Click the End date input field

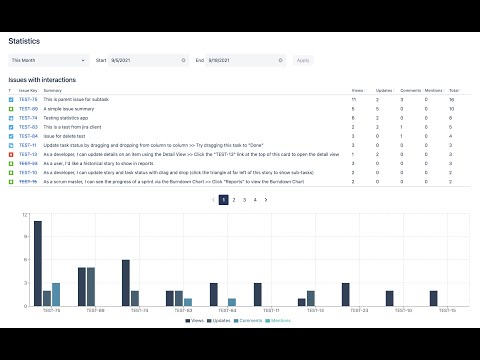[246, 60]
